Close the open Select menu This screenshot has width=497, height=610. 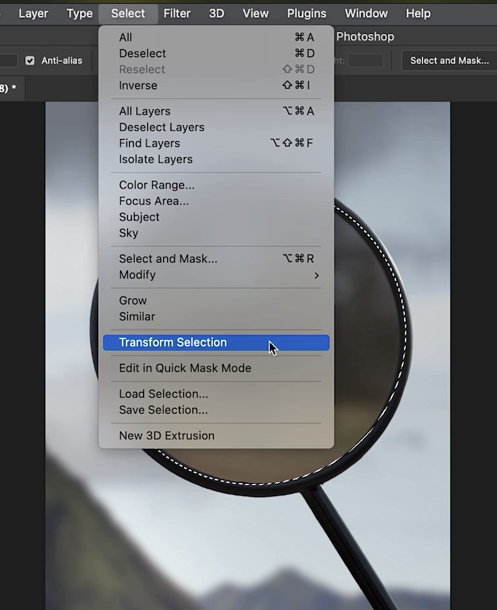128,14
